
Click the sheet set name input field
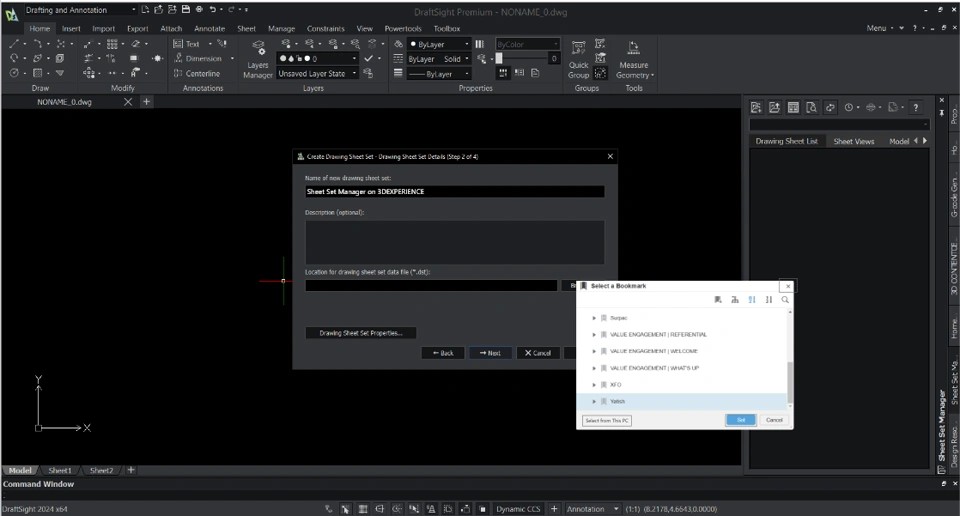(454, 192)
